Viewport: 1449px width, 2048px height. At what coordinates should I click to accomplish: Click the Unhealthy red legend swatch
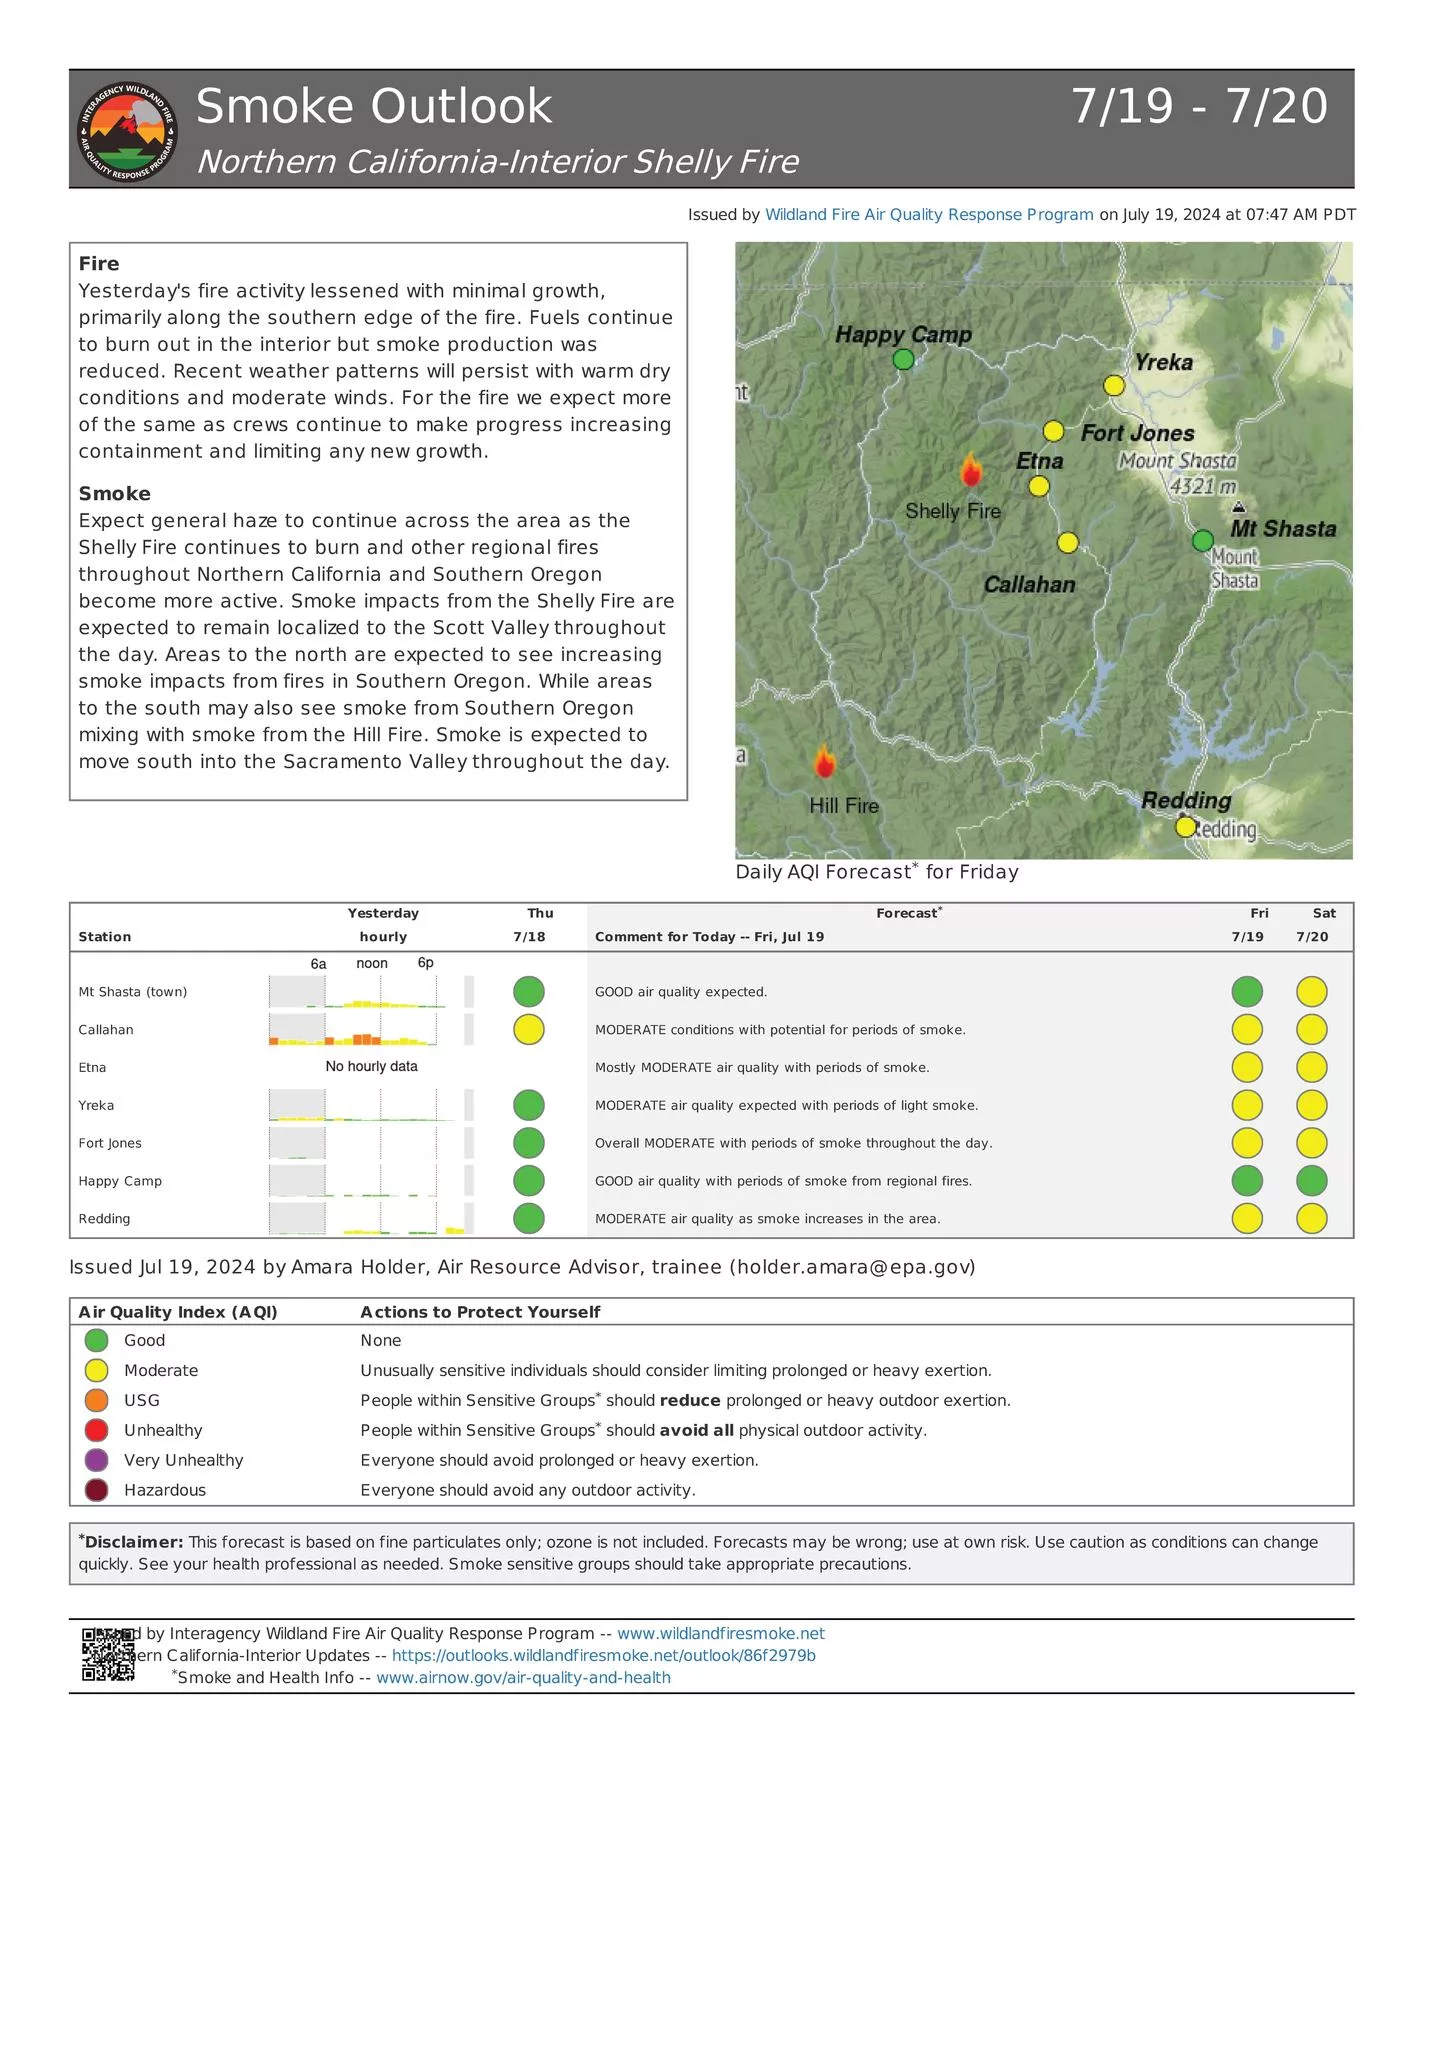96,1430
